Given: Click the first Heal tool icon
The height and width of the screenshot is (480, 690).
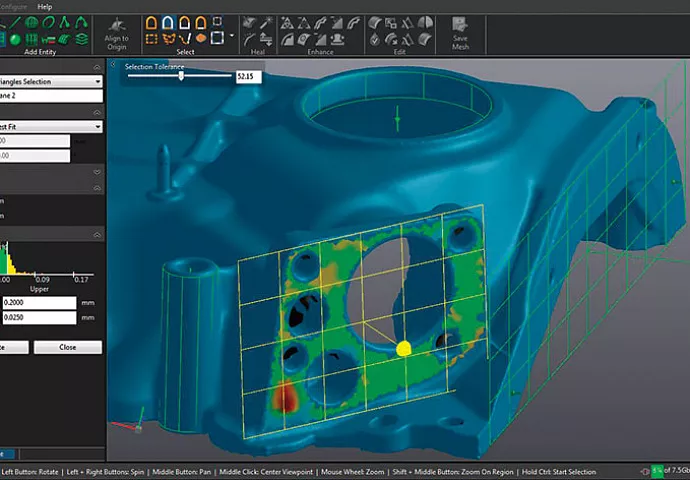Looking at the screenshot, I should [x=249, y=22].
